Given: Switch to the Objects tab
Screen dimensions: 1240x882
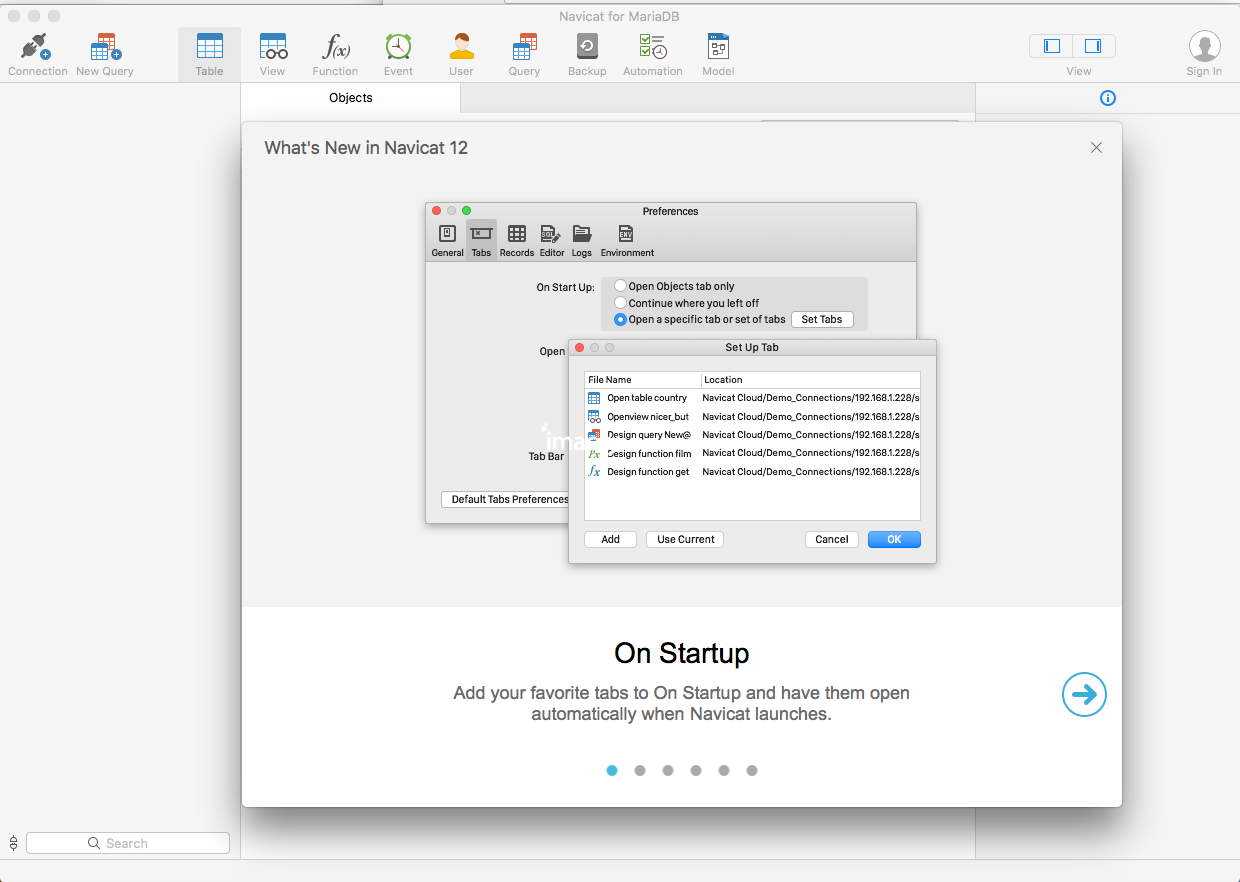Looking at the screenshot, I should pyautogui.click(x=351, y=98).
